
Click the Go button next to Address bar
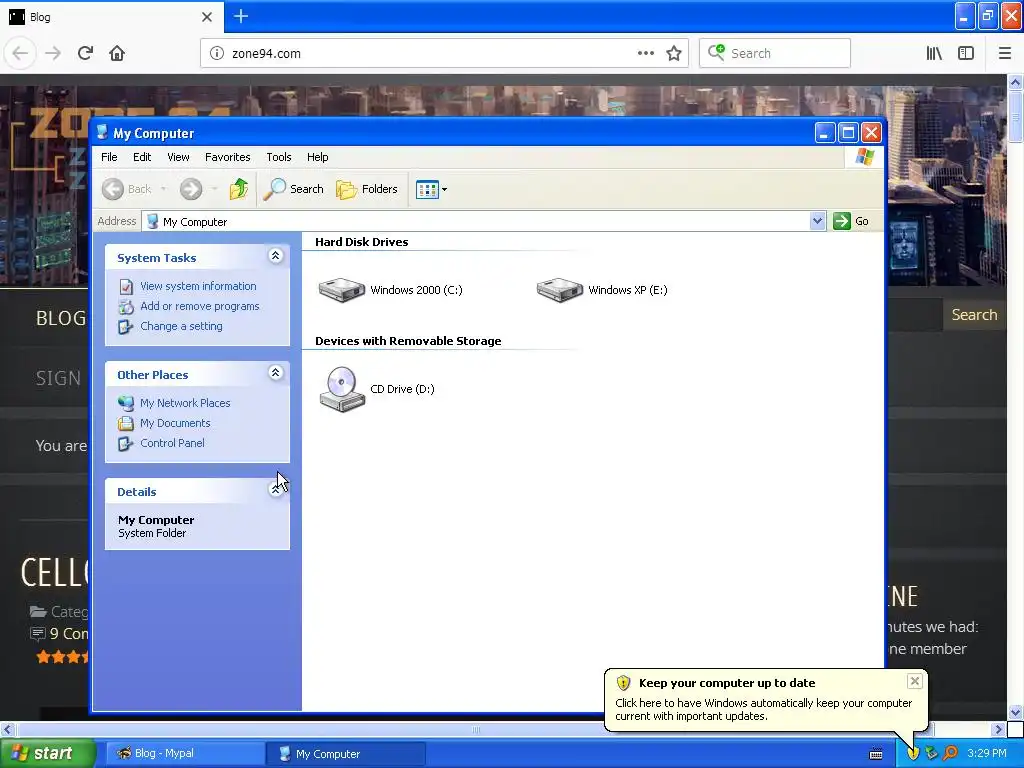[851, 221]
